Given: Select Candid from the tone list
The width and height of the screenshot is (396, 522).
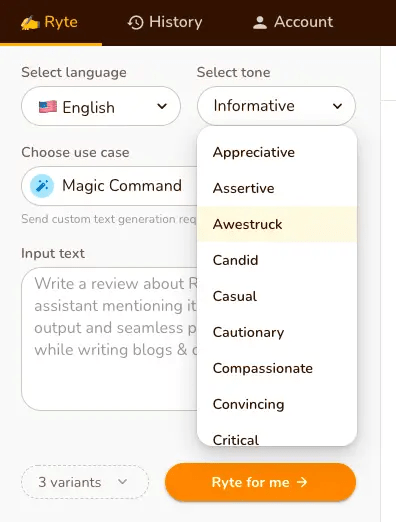Looking at the screenshot, I should click(277, 260).
